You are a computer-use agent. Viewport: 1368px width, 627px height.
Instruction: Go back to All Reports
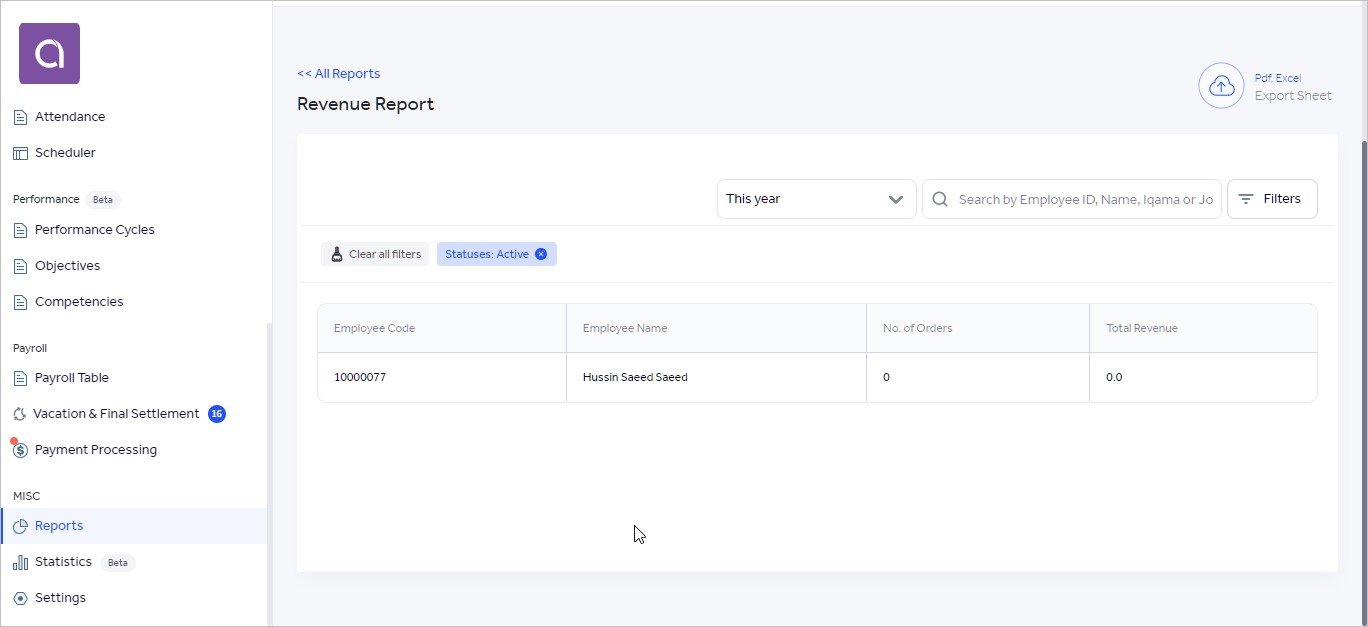point(338,74)
